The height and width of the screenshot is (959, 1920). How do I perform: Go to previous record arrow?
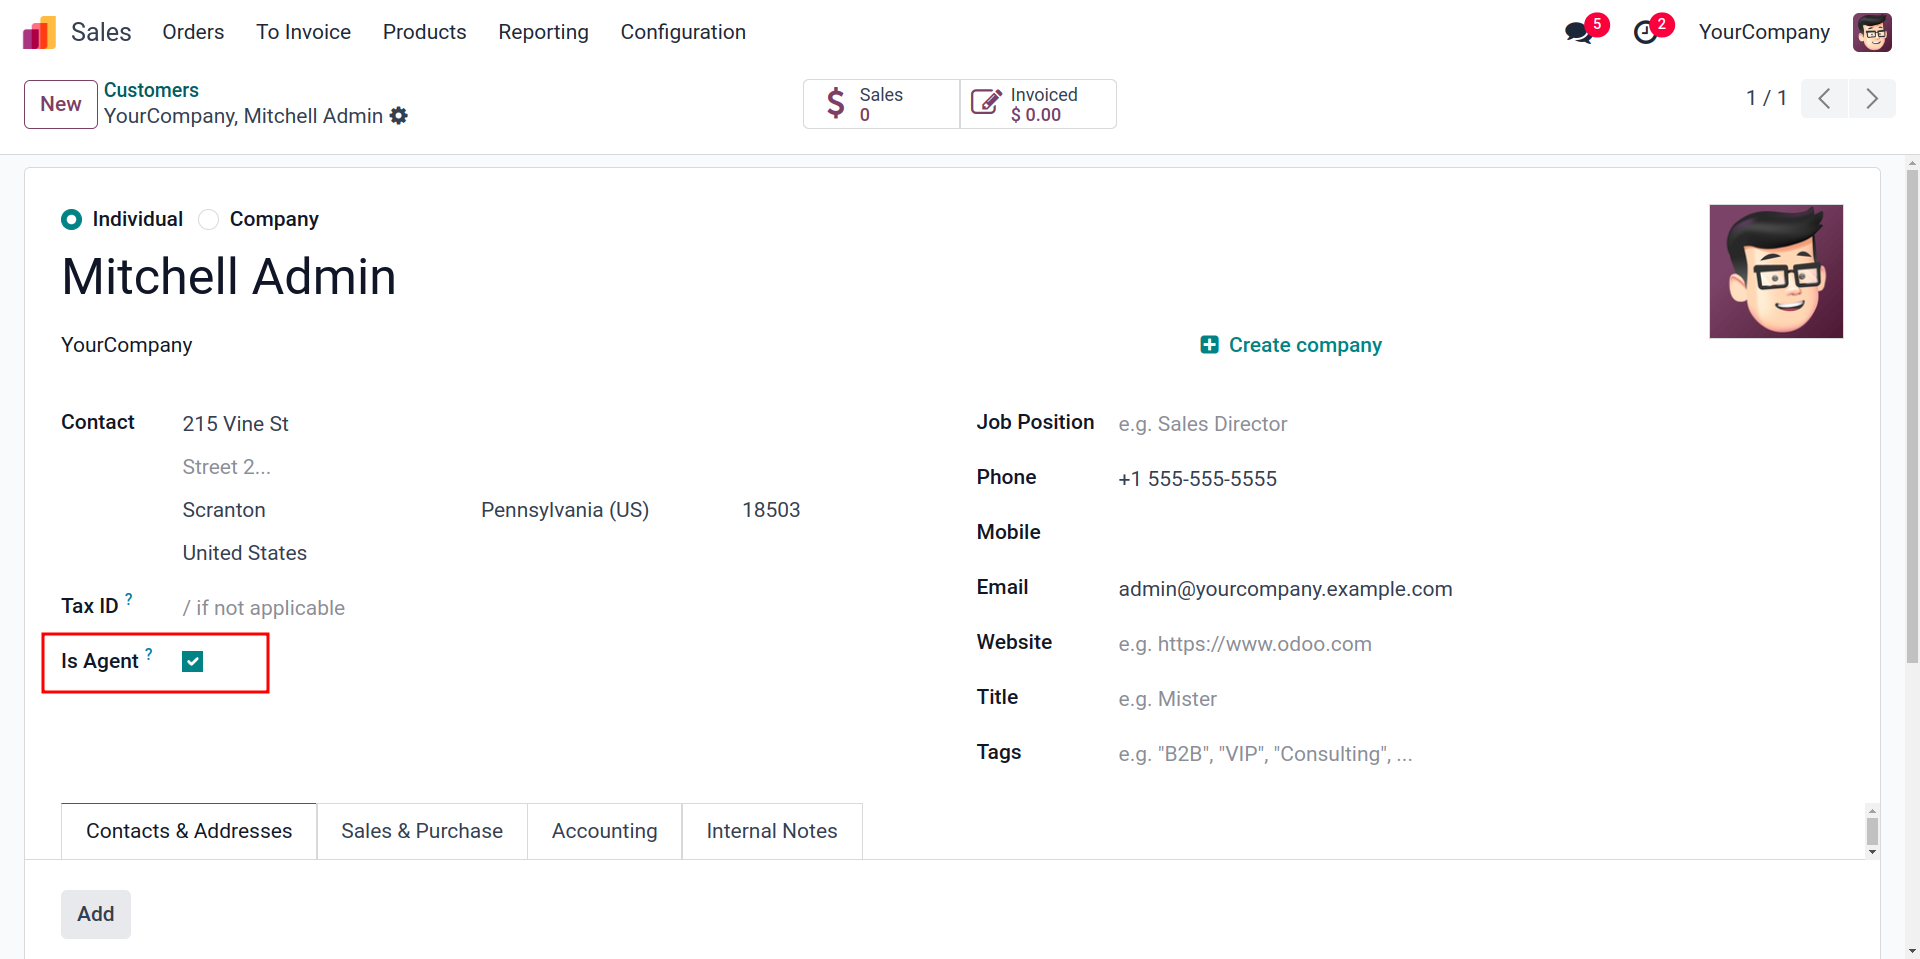[x=1824, y=98]
